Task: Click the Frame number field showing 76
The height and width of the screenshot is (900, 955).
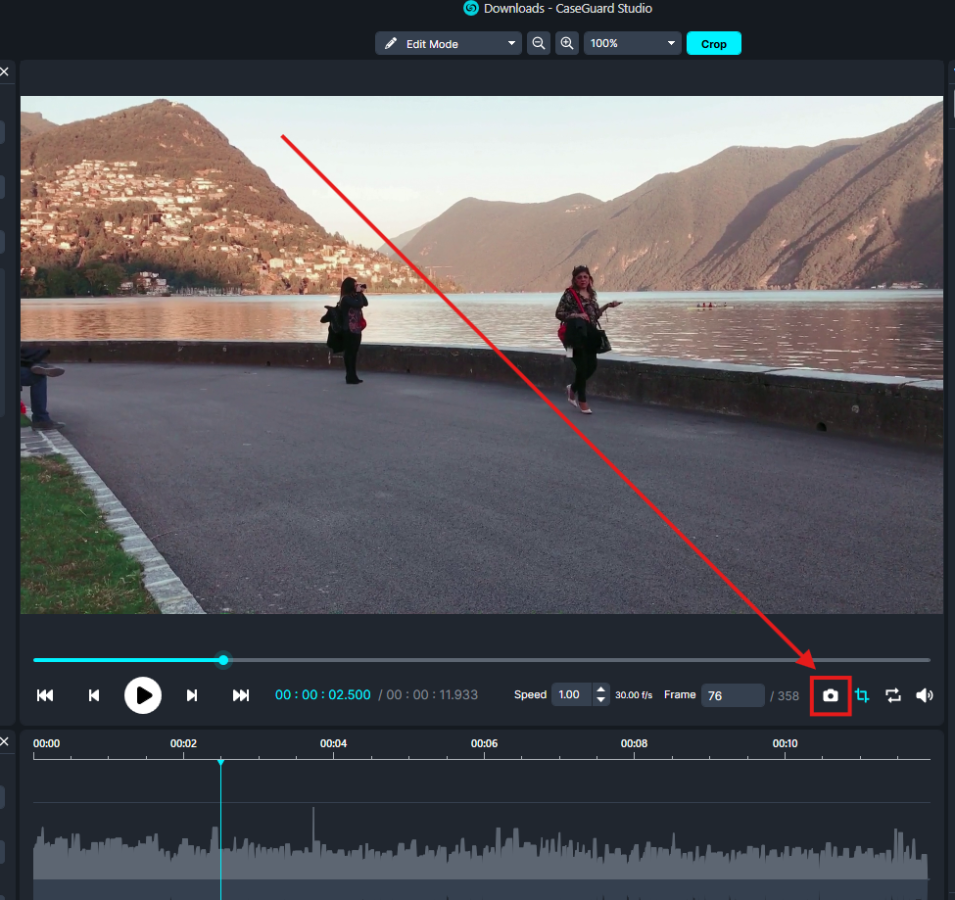Action: coord(732,696)
